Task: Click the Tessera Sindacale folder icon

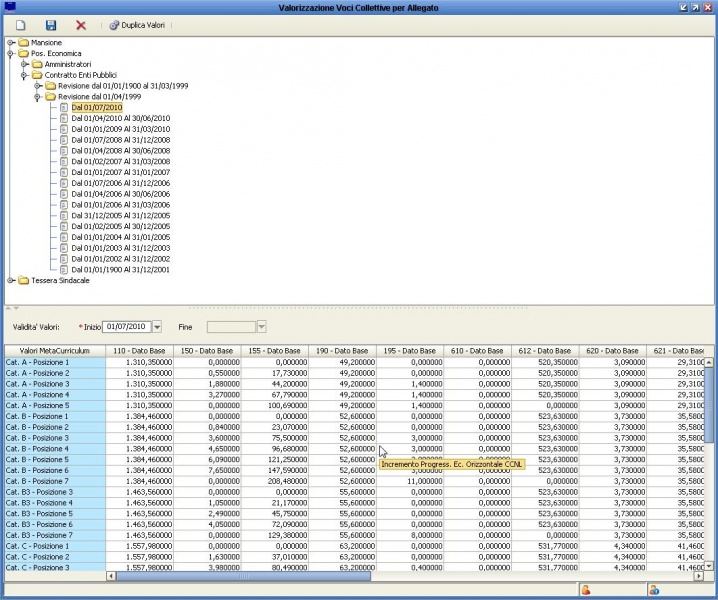Action: [x=23, y=280]
